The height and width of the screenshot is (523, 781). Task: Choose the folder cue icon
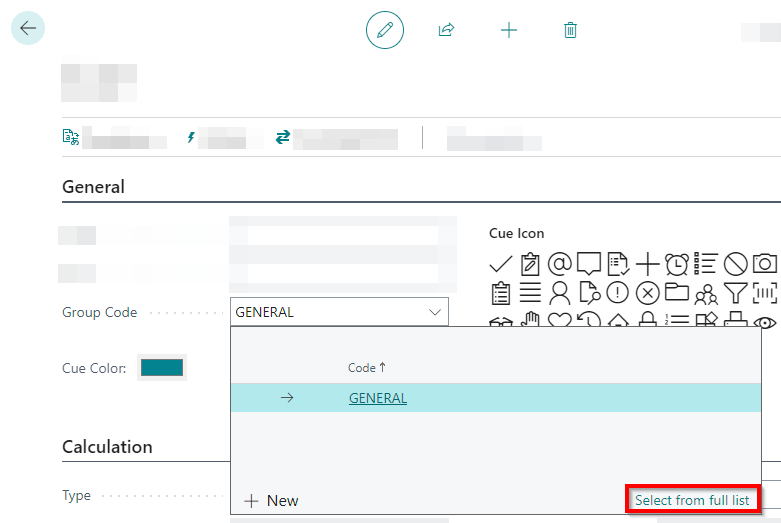(x=677, y=293)
